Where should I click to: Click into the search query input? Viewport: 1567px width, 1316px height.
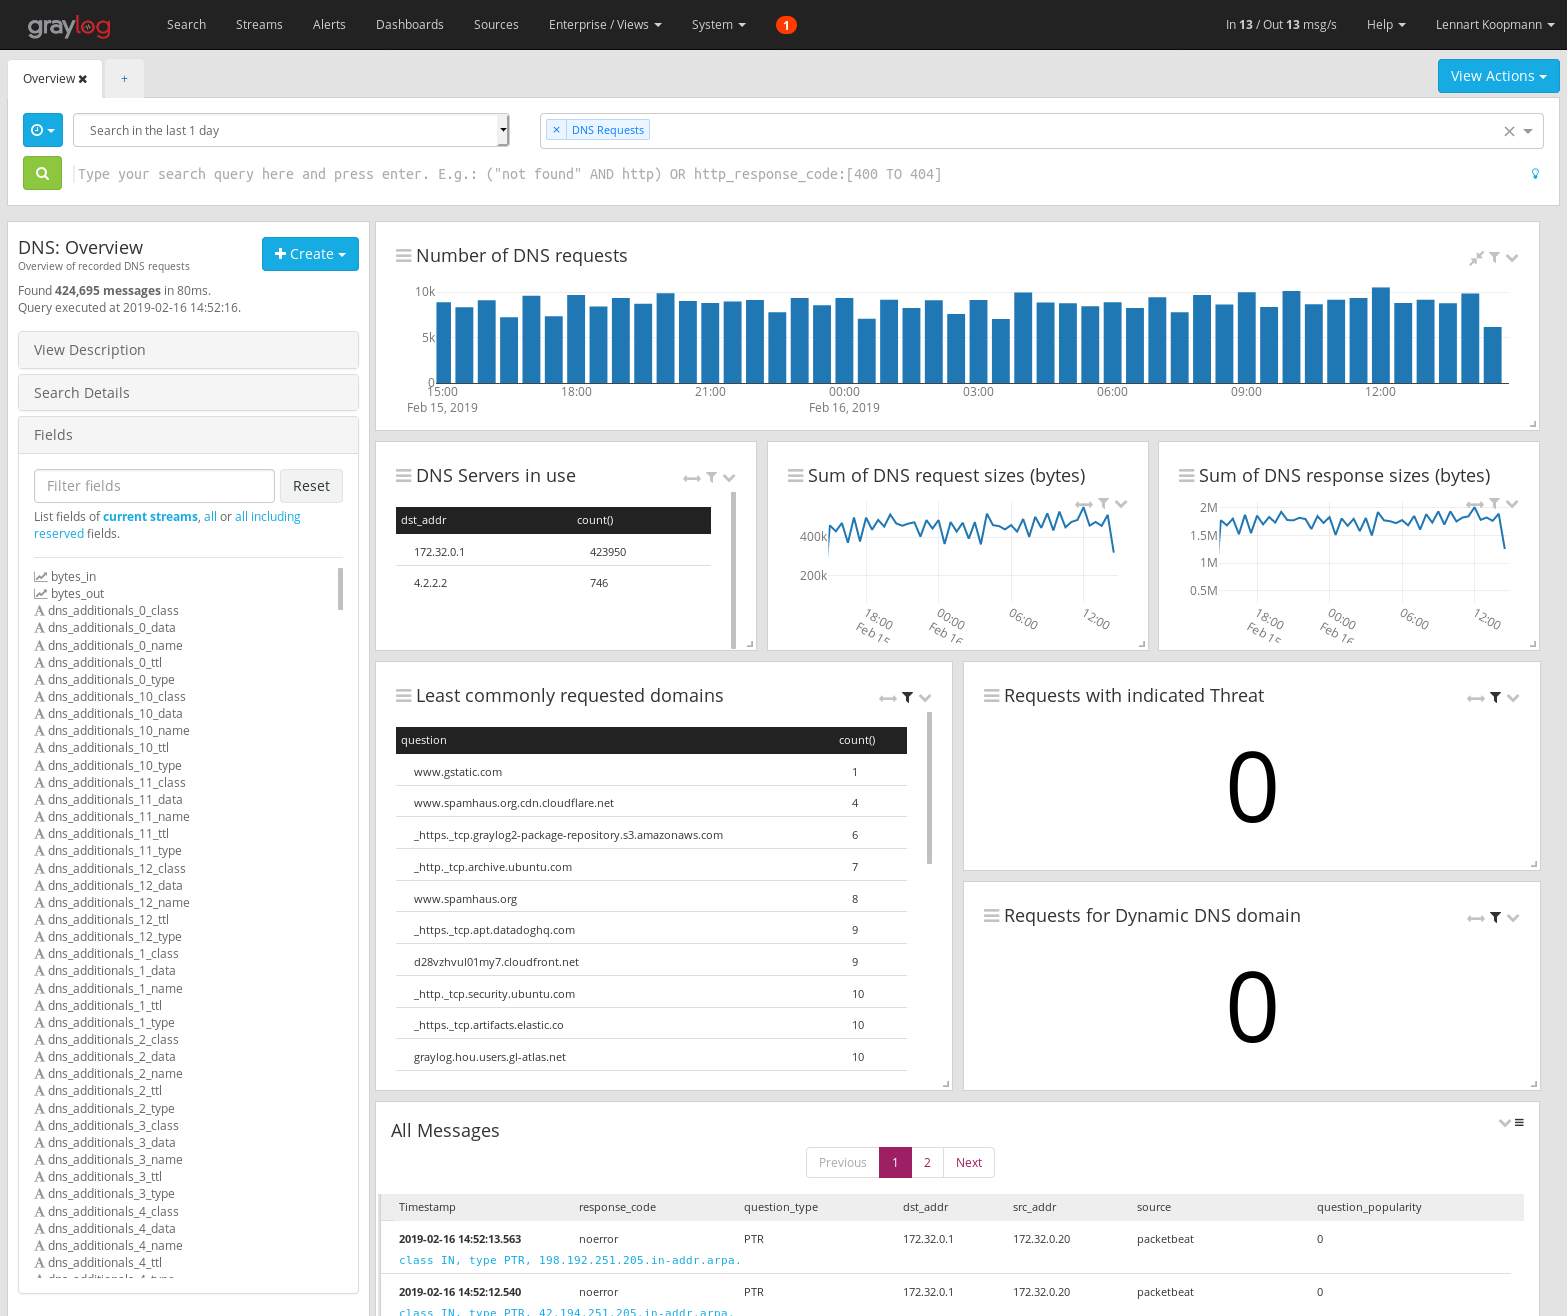(798, 174)
